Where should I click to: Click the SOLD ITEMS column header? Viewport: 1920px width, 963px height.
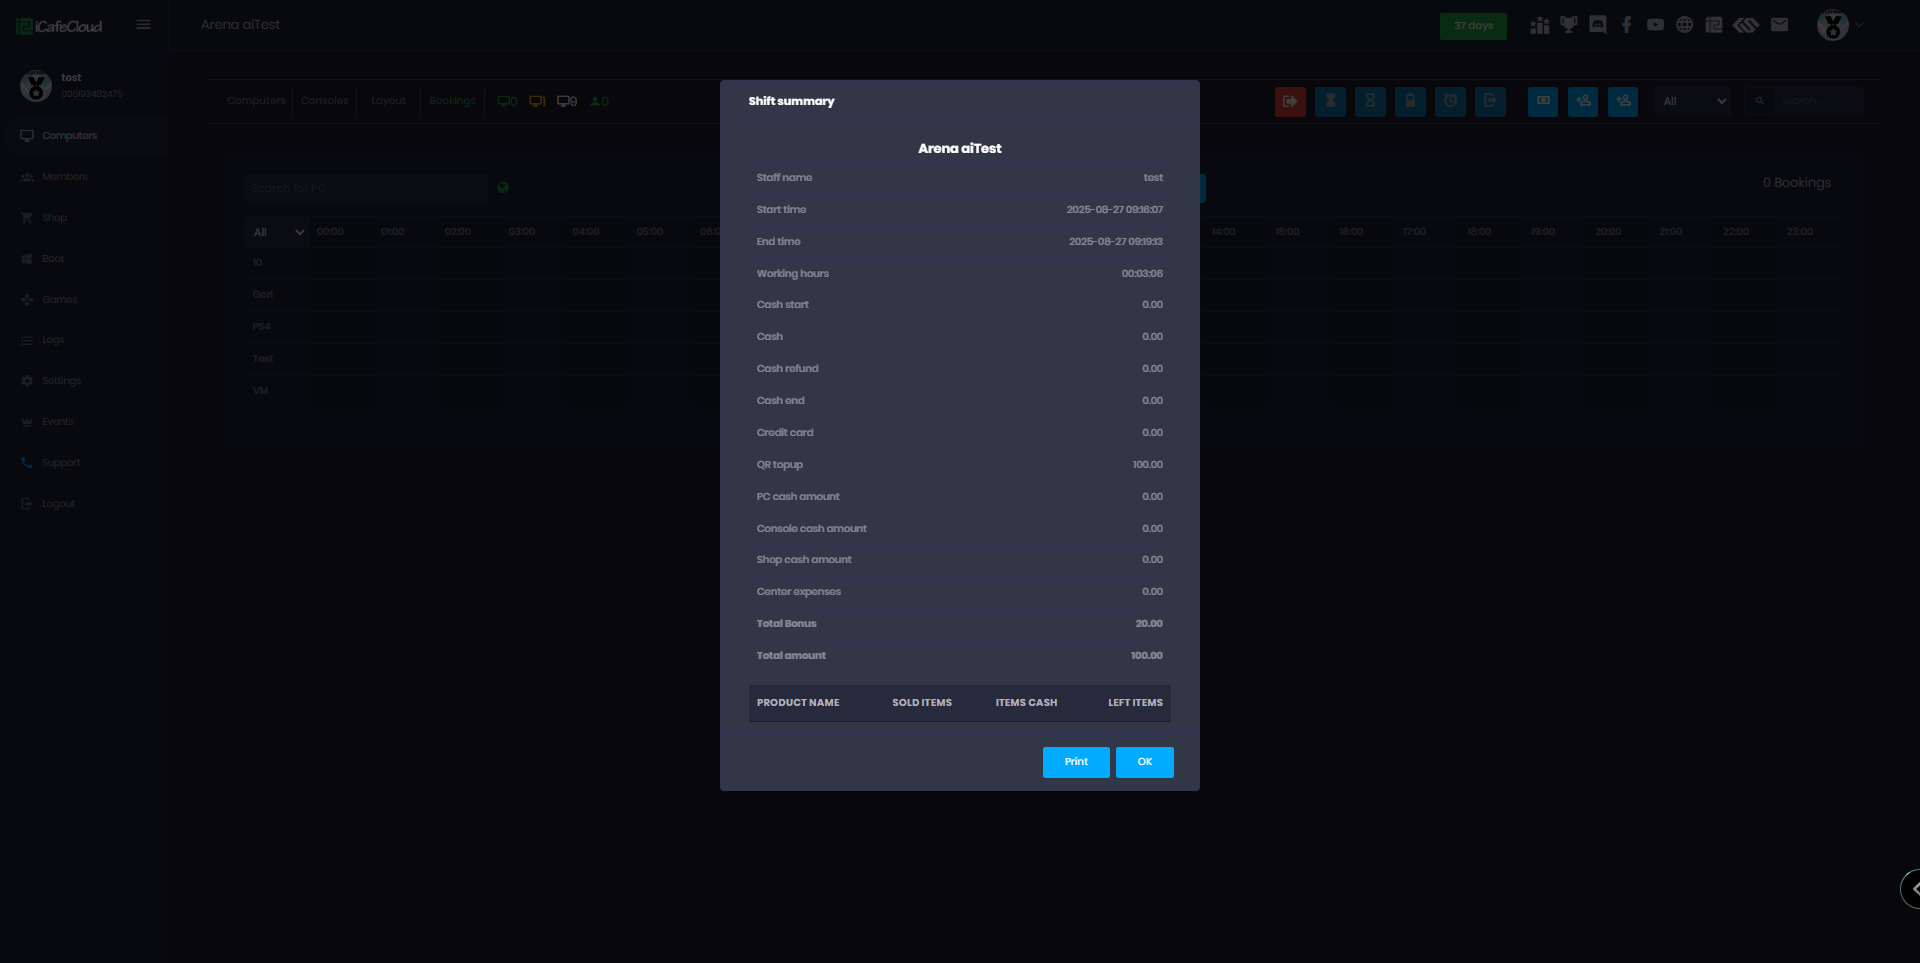pyautogui.click(x=922, y=703)
